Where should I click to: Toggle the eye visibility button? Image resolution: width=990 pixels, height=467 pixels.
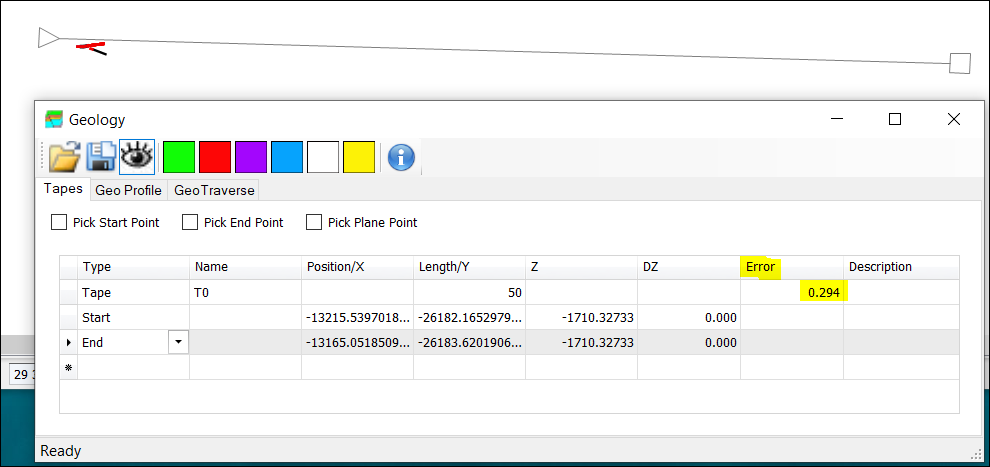(x=137, y=157)
